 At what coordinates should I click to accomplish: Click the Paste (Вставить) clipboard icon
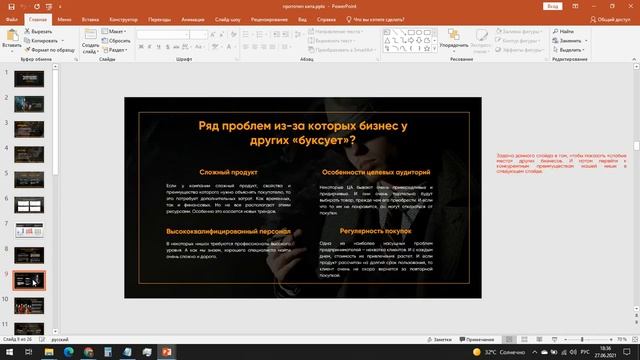coord(12,36)
